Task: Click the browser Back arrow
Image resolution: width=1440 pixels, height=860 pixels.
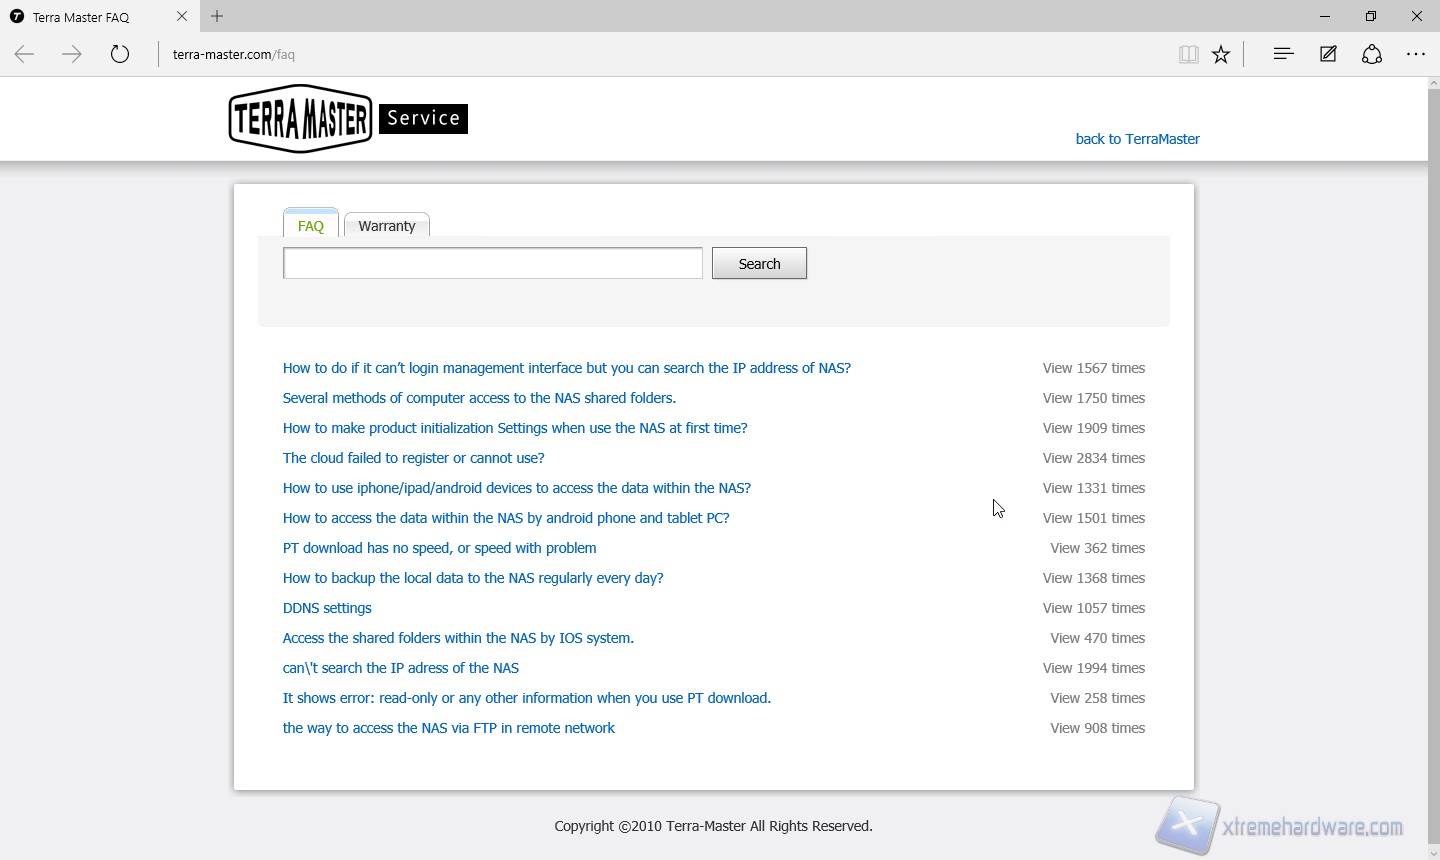Action: [x=25, y=54]
